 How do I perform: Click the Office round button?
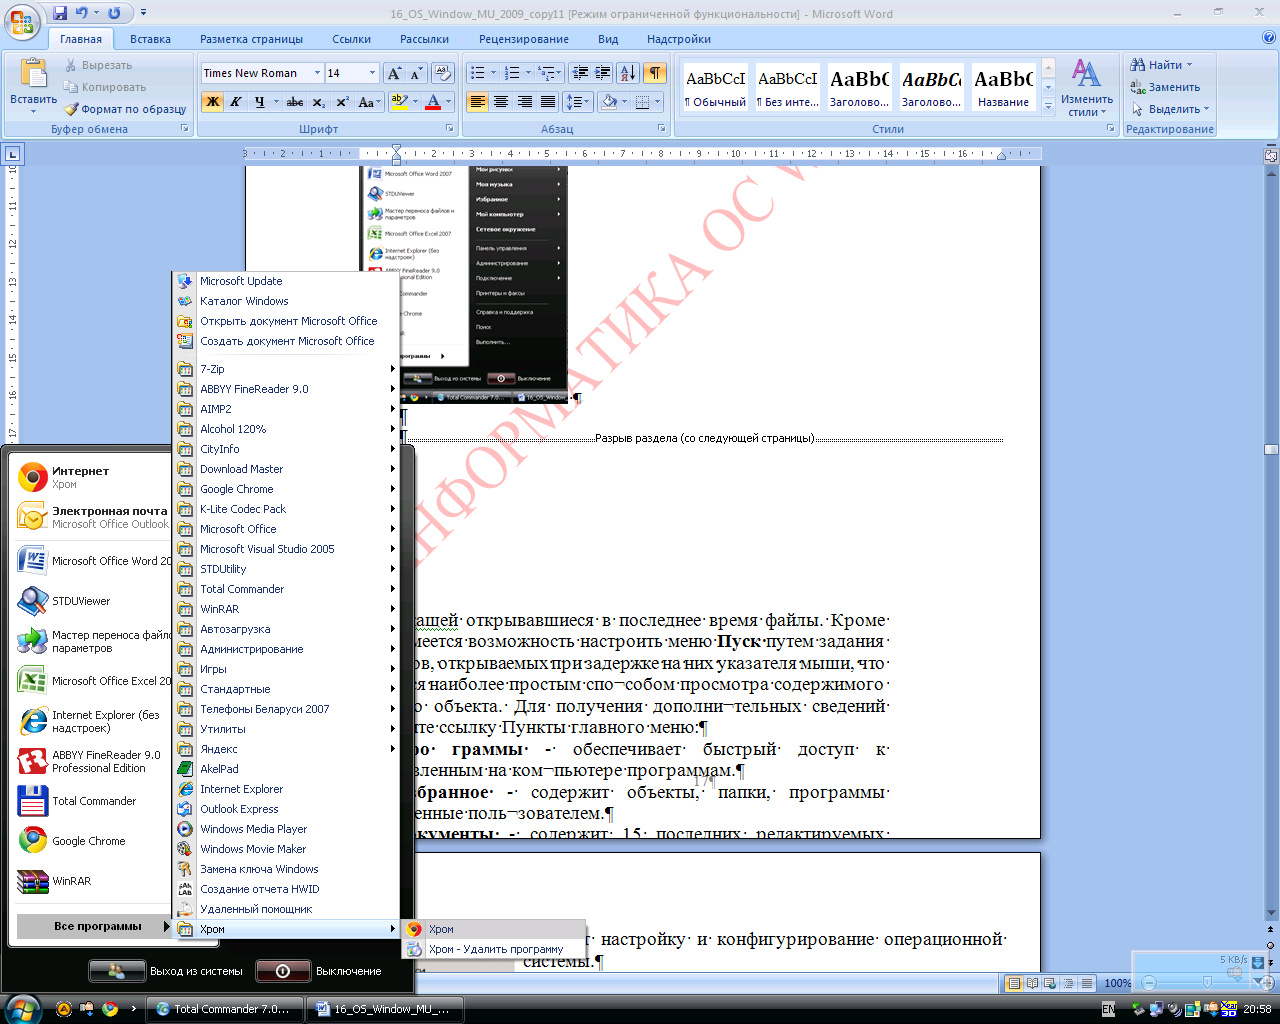point(23,20)
